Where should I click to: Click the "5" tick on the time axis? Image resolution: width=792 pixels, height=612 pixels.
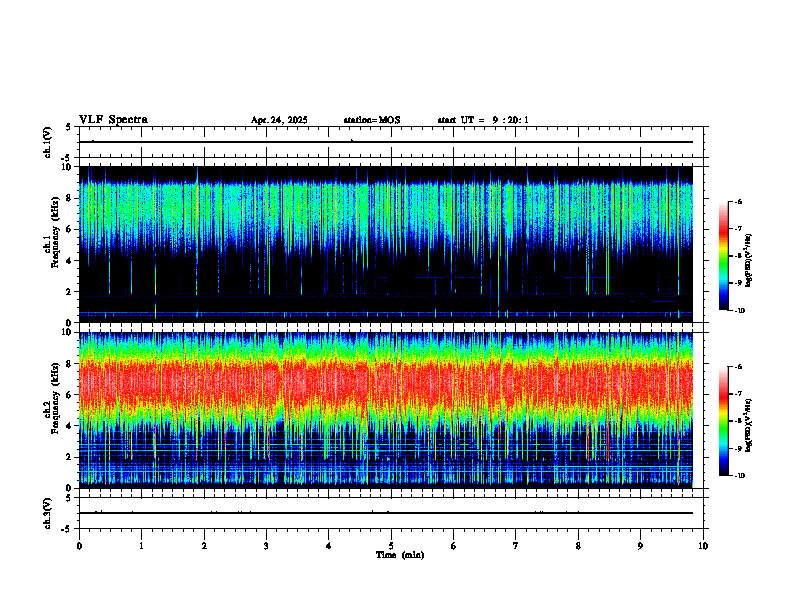click(391, 546)
